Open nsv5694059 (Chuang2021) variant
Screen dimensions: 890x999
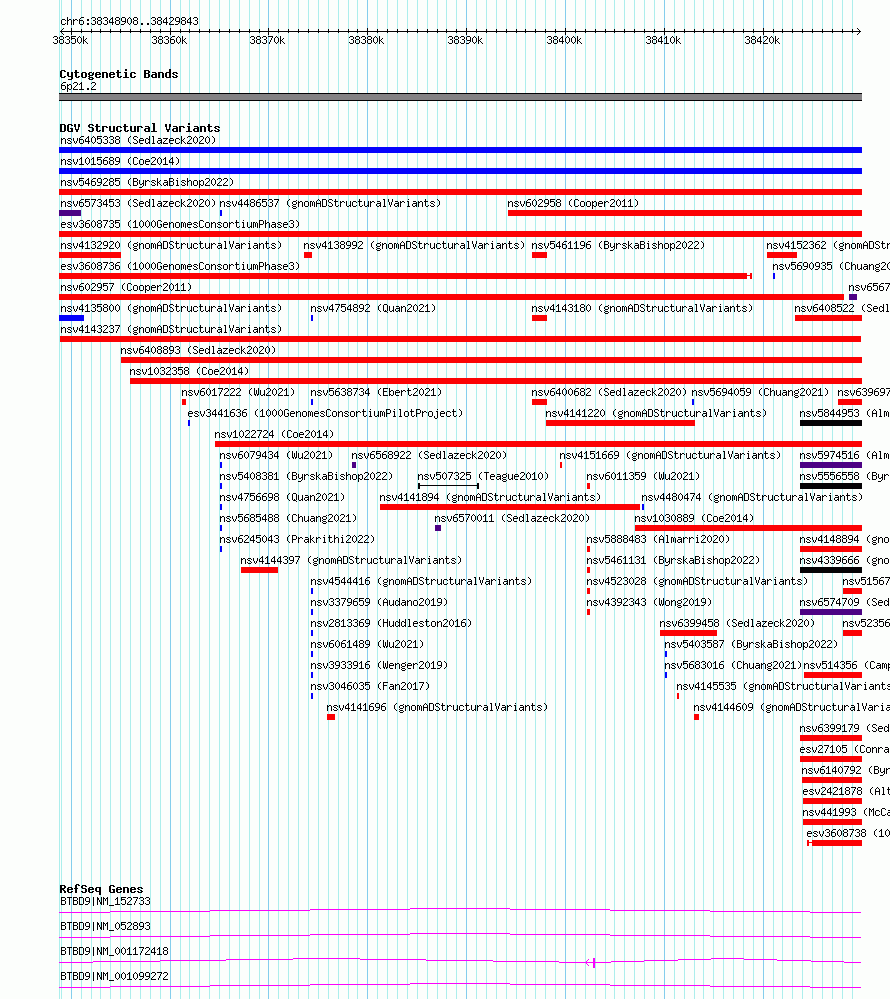click(x=760, y=392)
